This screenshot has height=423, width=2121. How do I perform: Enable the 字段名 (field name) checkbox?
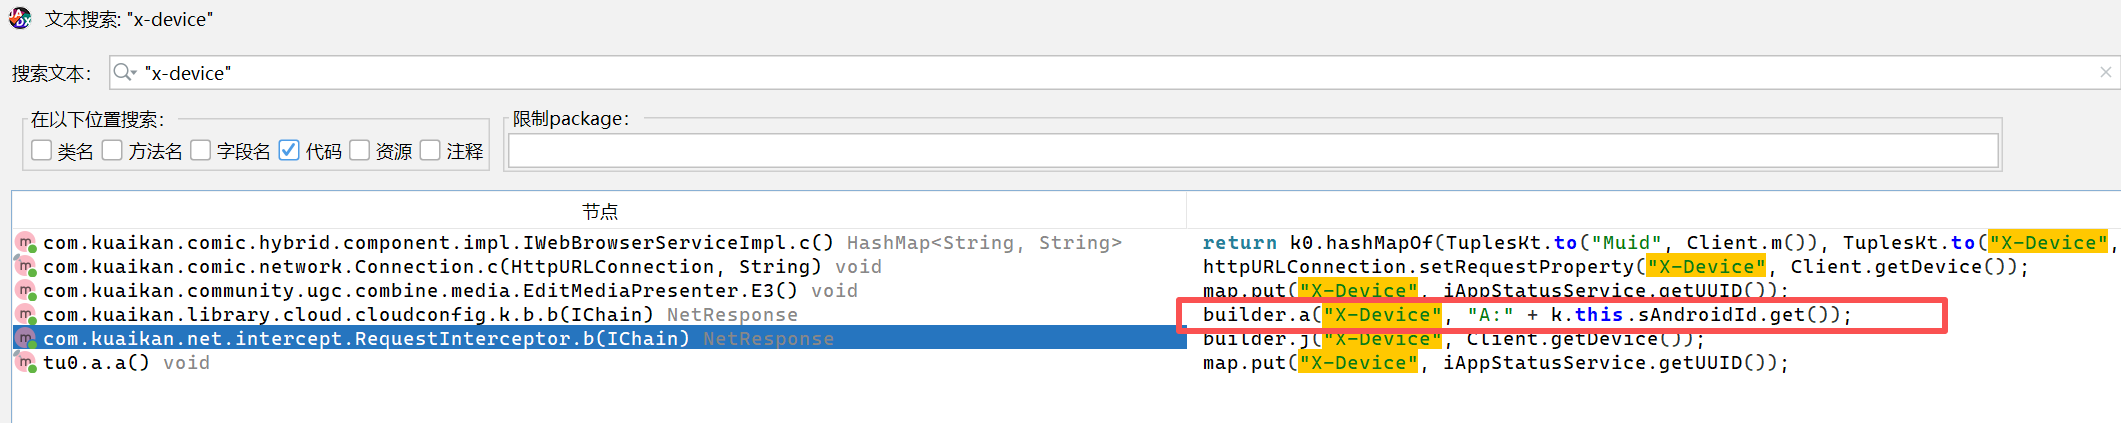coord(200,150)
